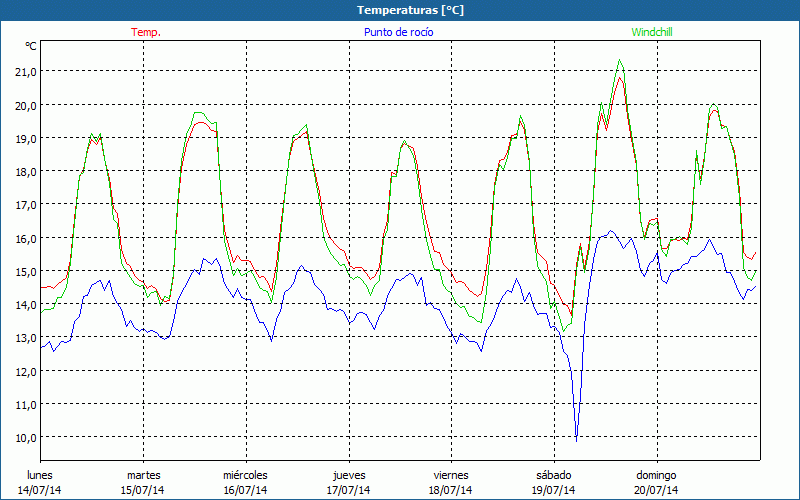The width and height of the screenshot is (800, 500).
Task: Click the lowest dip of the blue dew point line
Action: pos(577,439)
